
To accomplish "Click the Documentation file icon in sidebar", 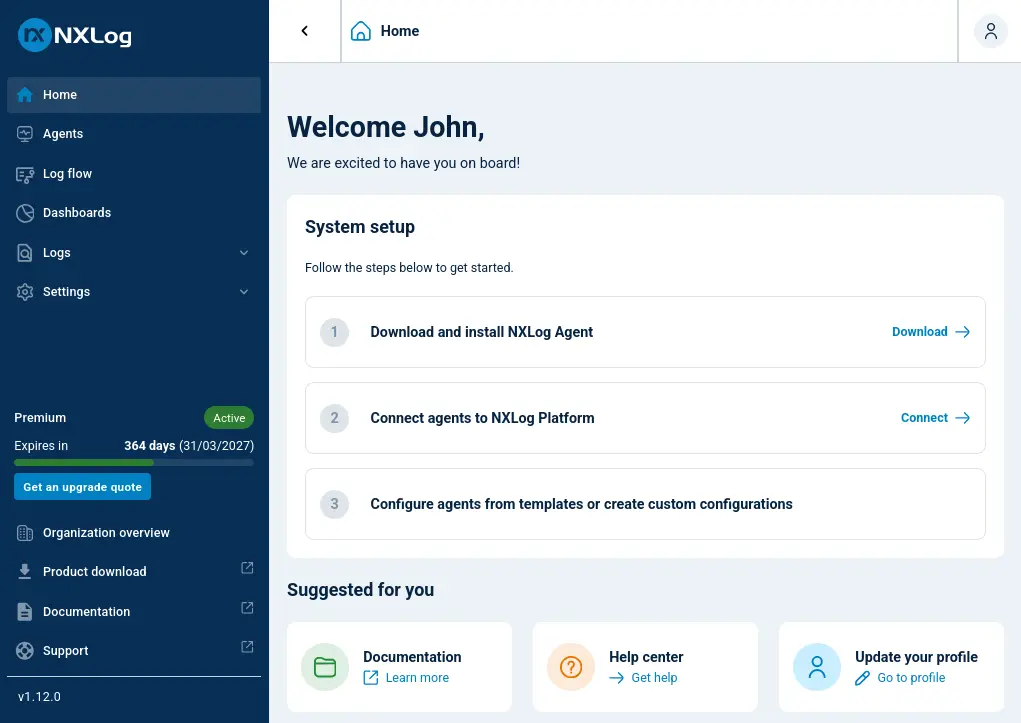I will pyautogui.click(x=25, y=612).
